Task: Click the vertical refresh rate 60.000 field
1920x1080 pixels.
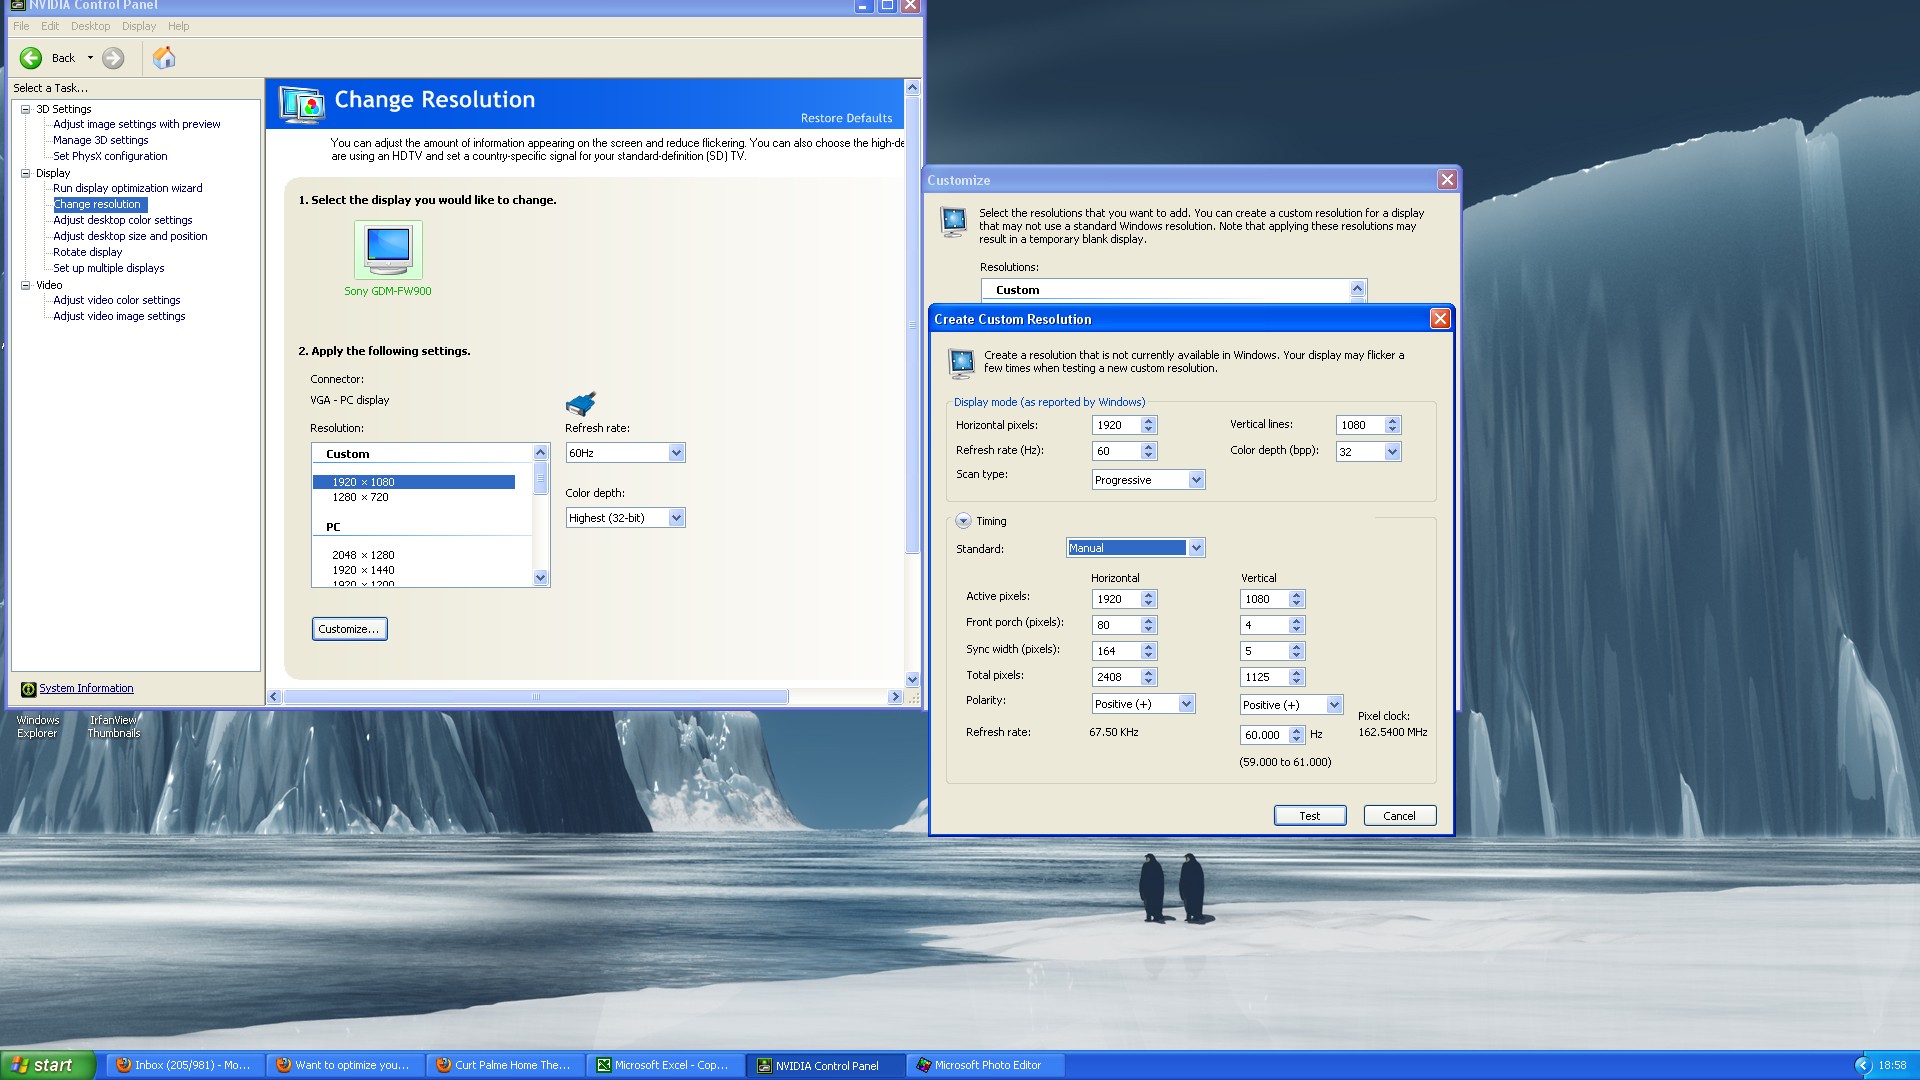Action: pyautogui.click(x=1264, y=735)
